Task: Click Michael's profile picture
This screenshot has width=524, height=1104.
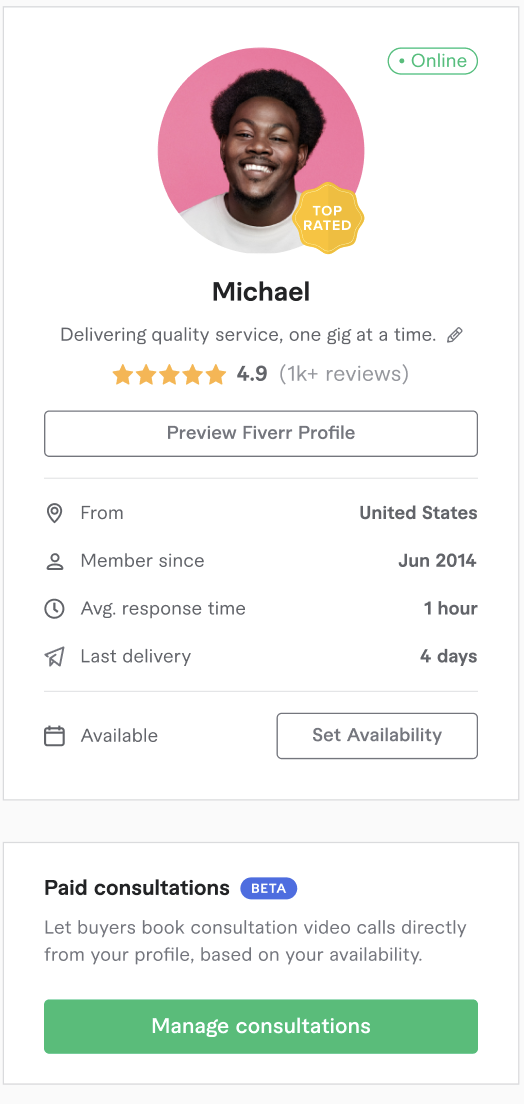Action: click(261, 151)
